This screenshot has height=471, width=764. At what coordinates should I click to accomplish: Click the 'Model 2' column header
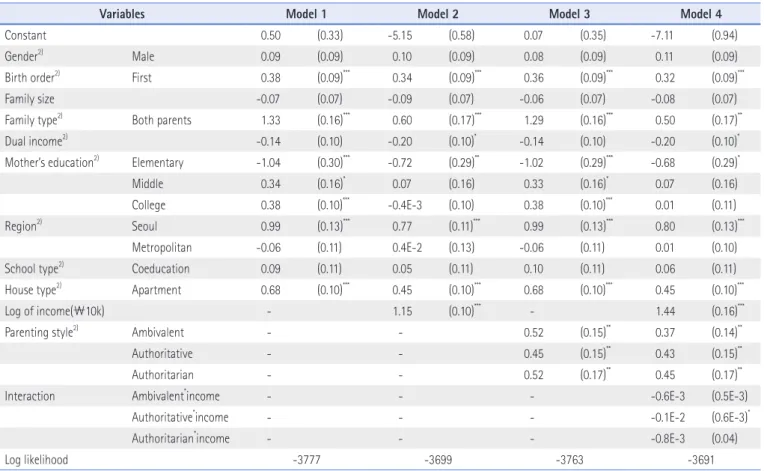tap(438, 14)
